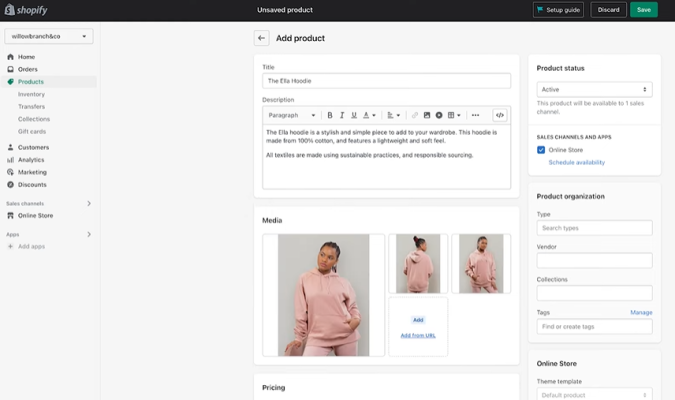
Task: Click the Title input field
Action: click(x=386, y=81)
